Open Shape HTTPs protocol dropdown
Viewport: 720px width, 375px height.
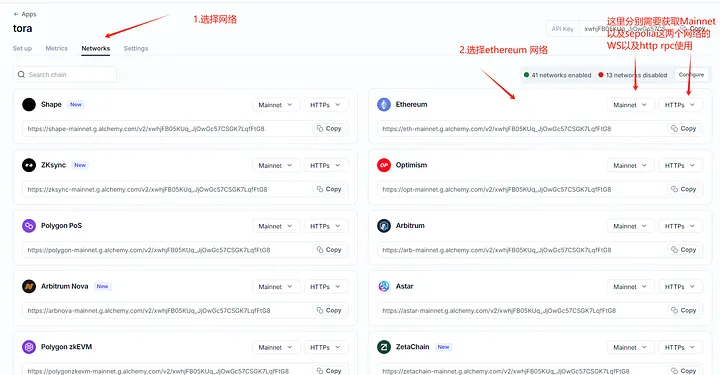(x=326, y=105)
